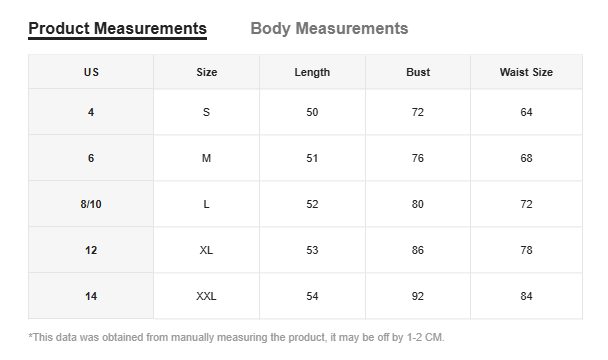Click the bust value 80 cell

[x=418, y=204]
